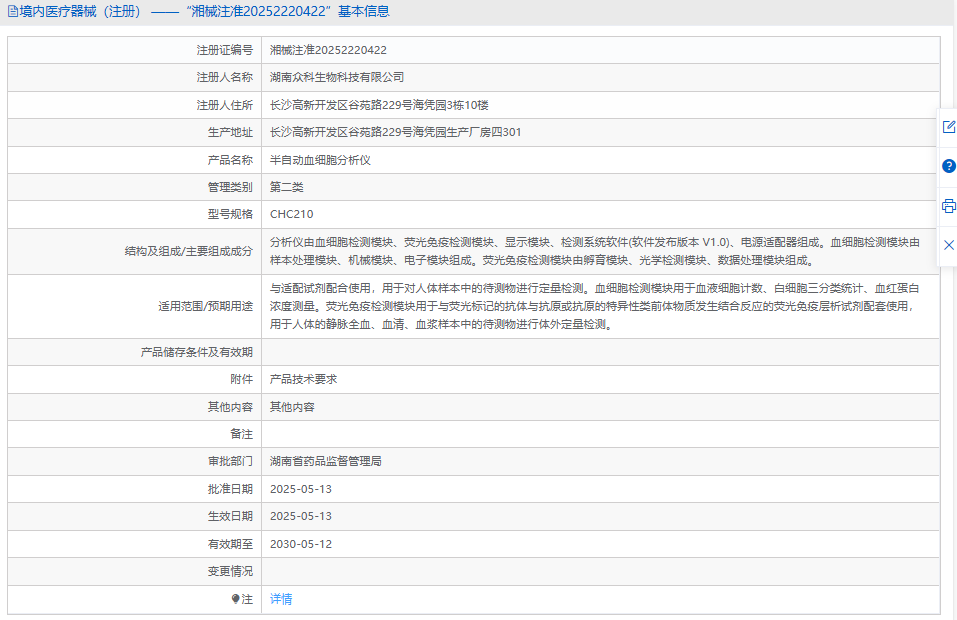The image size is (957, 620).
Task: Click the 适用范围/预期用途 row label
Action: click(205, 305)
